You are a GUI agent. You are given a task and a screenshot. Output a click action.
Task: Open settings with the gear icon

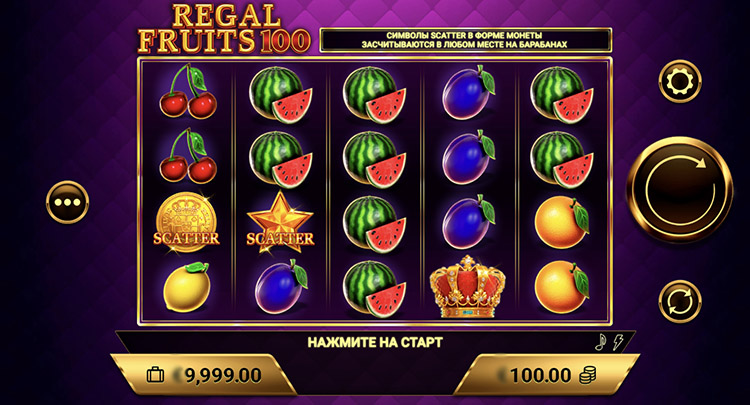(680, 81)
